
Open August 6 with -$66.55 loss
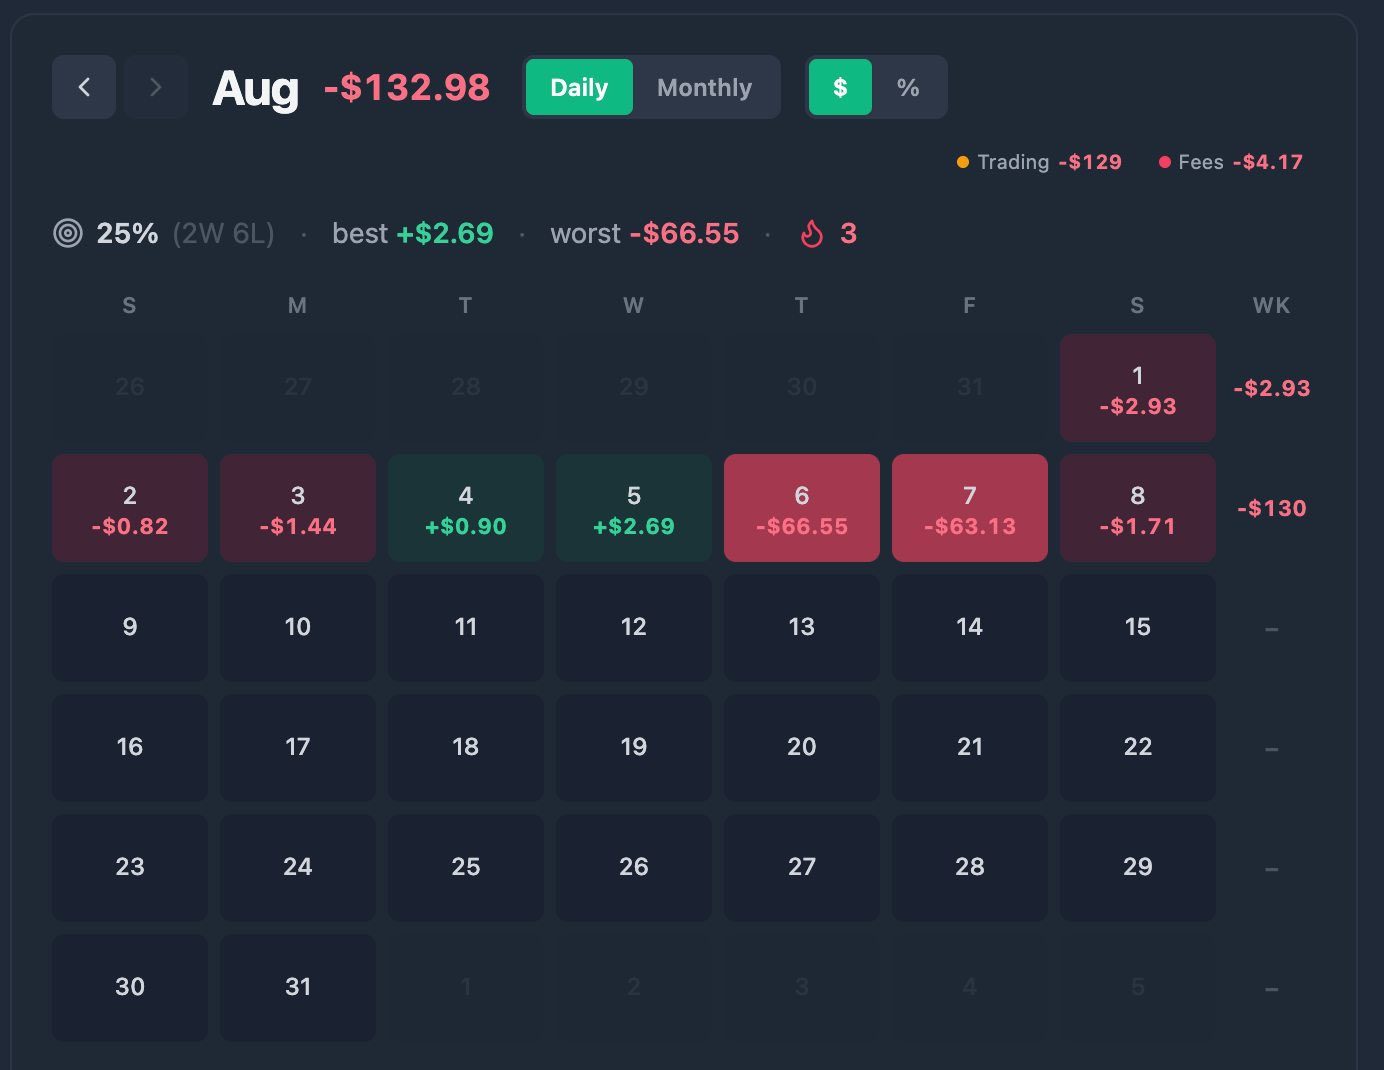[x=802, y=508]
